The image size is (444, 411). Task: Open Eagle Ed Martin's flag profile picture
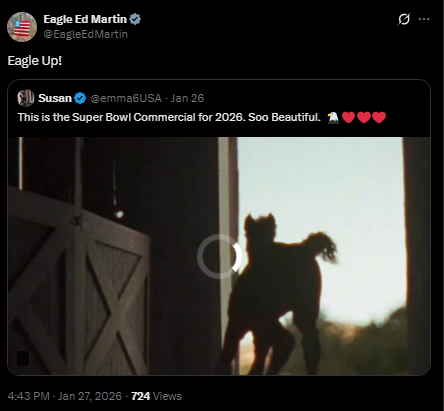point(22,27)
